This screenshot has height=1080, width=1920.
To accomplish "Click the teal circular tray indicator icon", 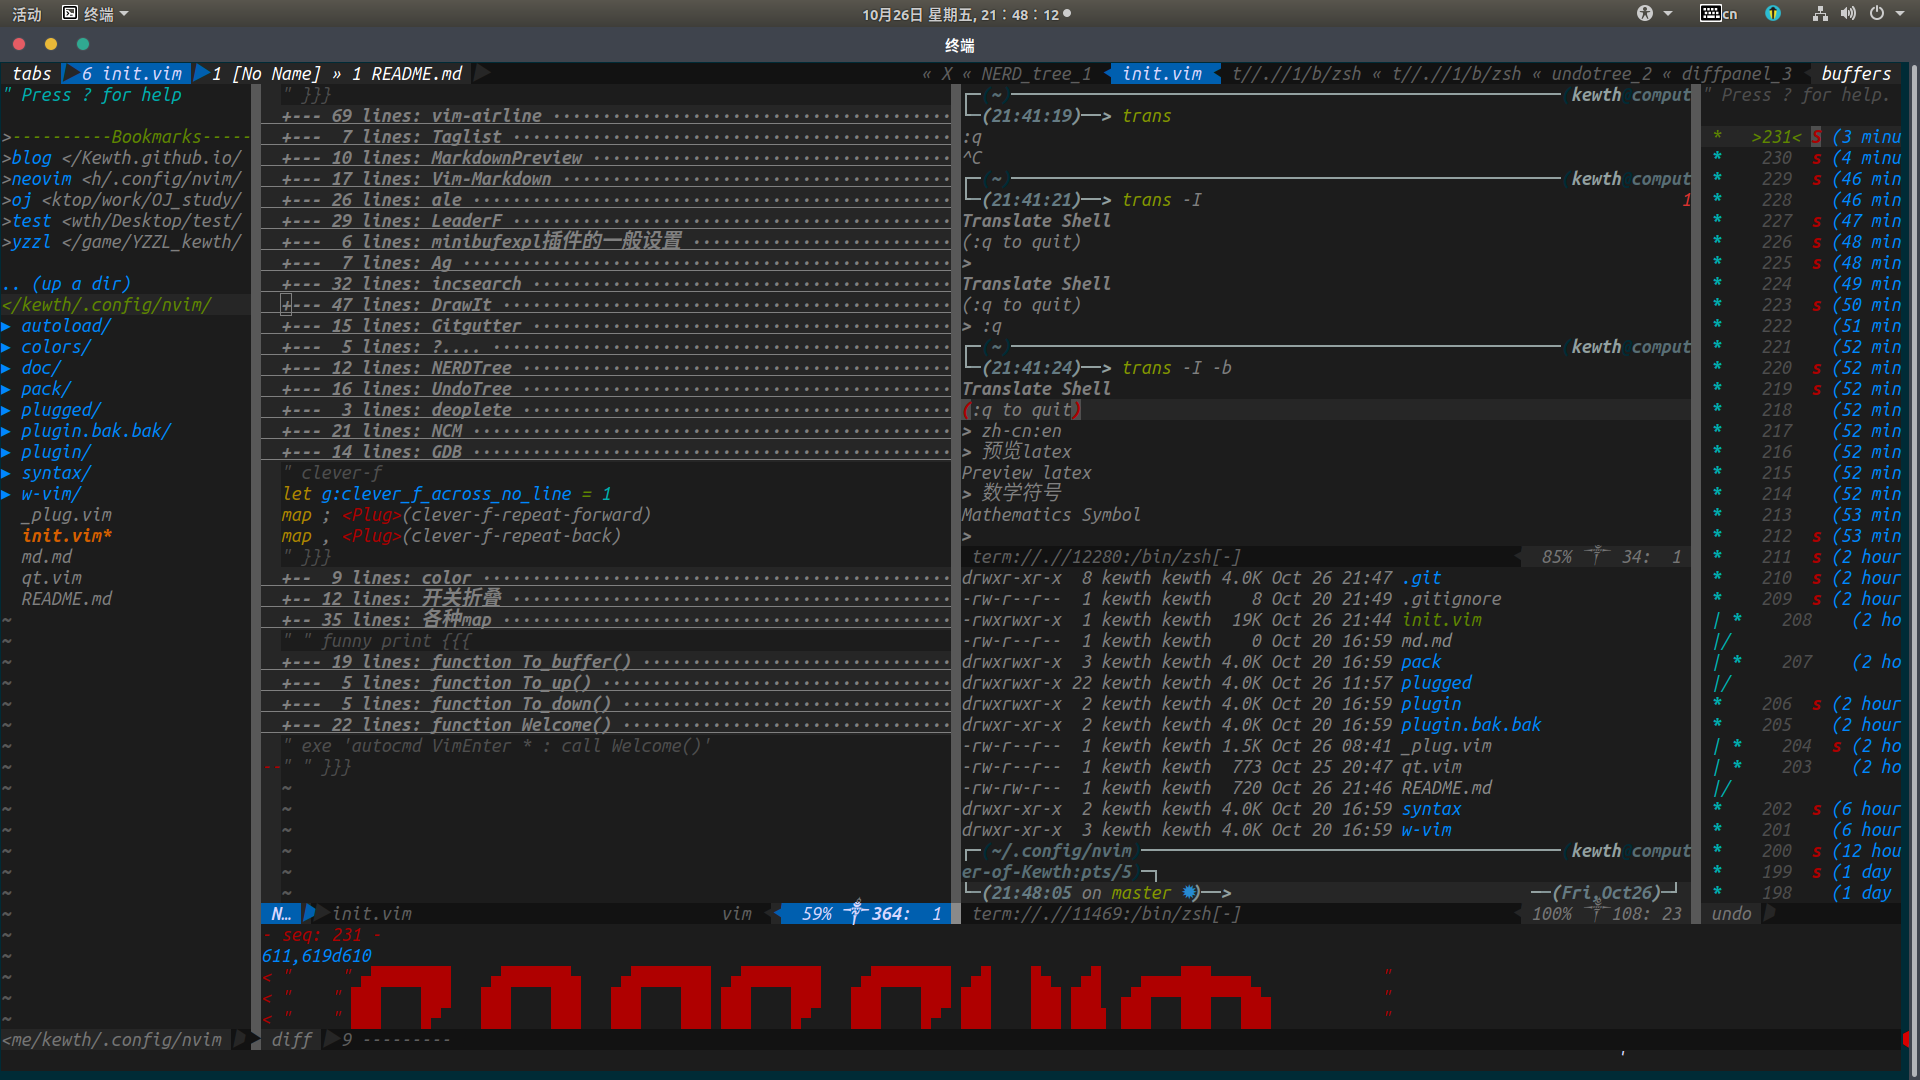I will pos(1773,13).
